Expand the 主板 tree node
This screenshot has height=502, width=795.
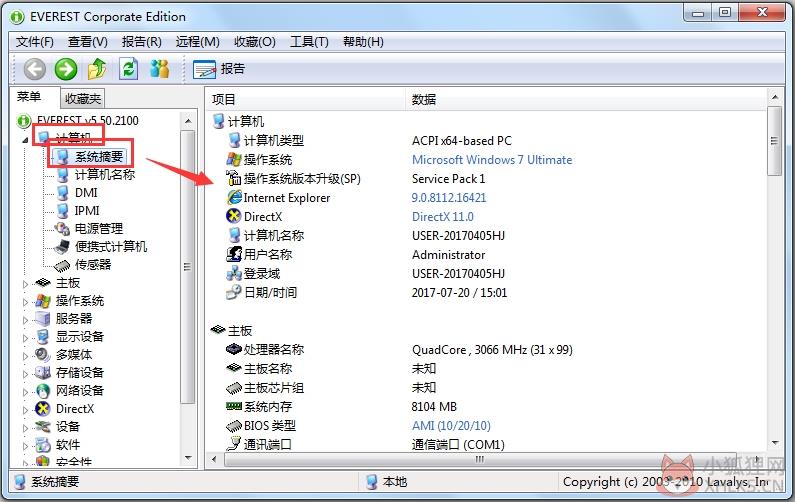coord(25,284)
